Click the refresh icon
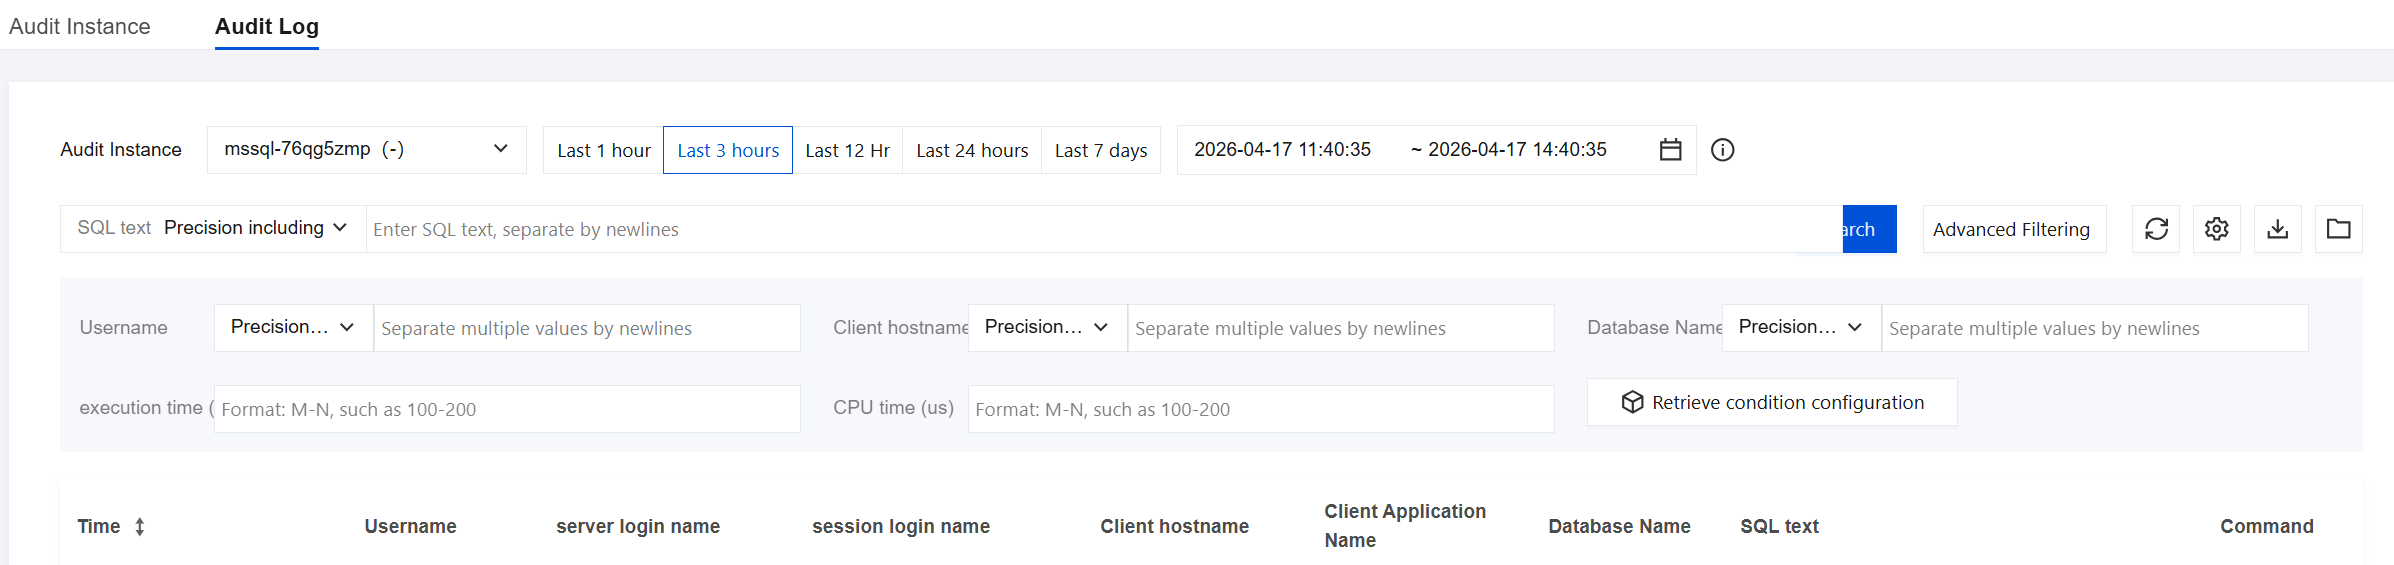This screenshot has width=2394, height=565. click(x=2156, y=229)
